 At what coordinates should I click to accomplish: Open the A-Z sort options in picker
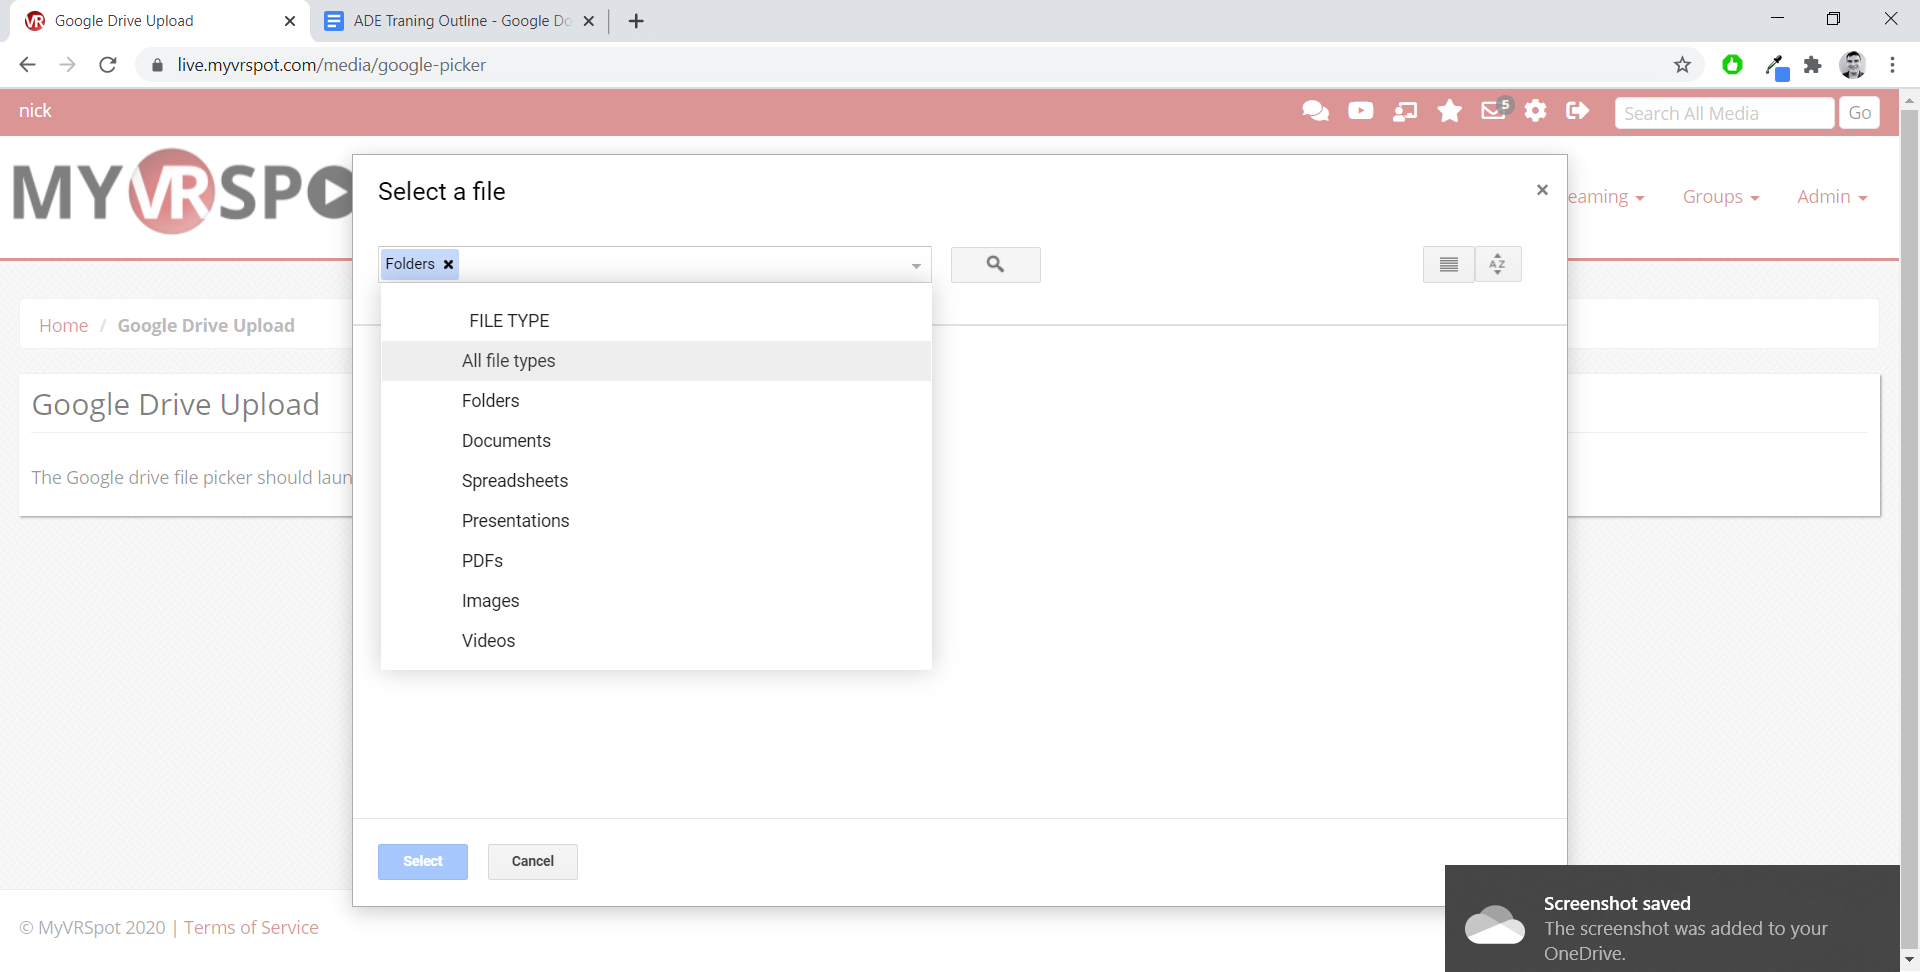(x=1497, y=264)
